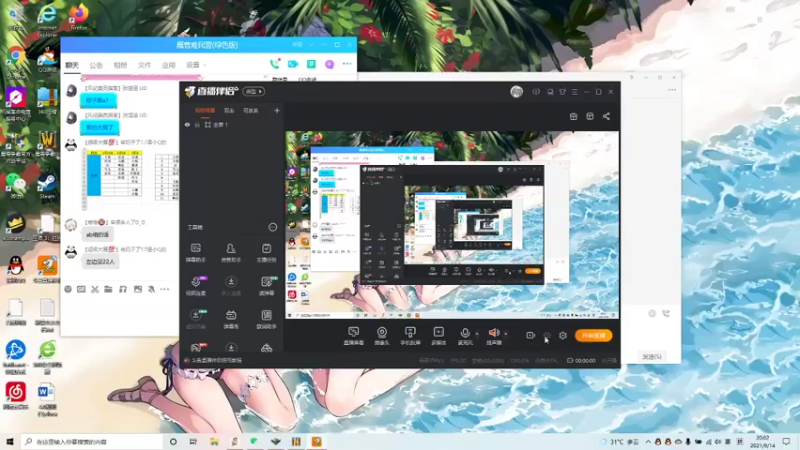Click the message icon next to the avatar
The image size is (800, 450).
(536, 92)
